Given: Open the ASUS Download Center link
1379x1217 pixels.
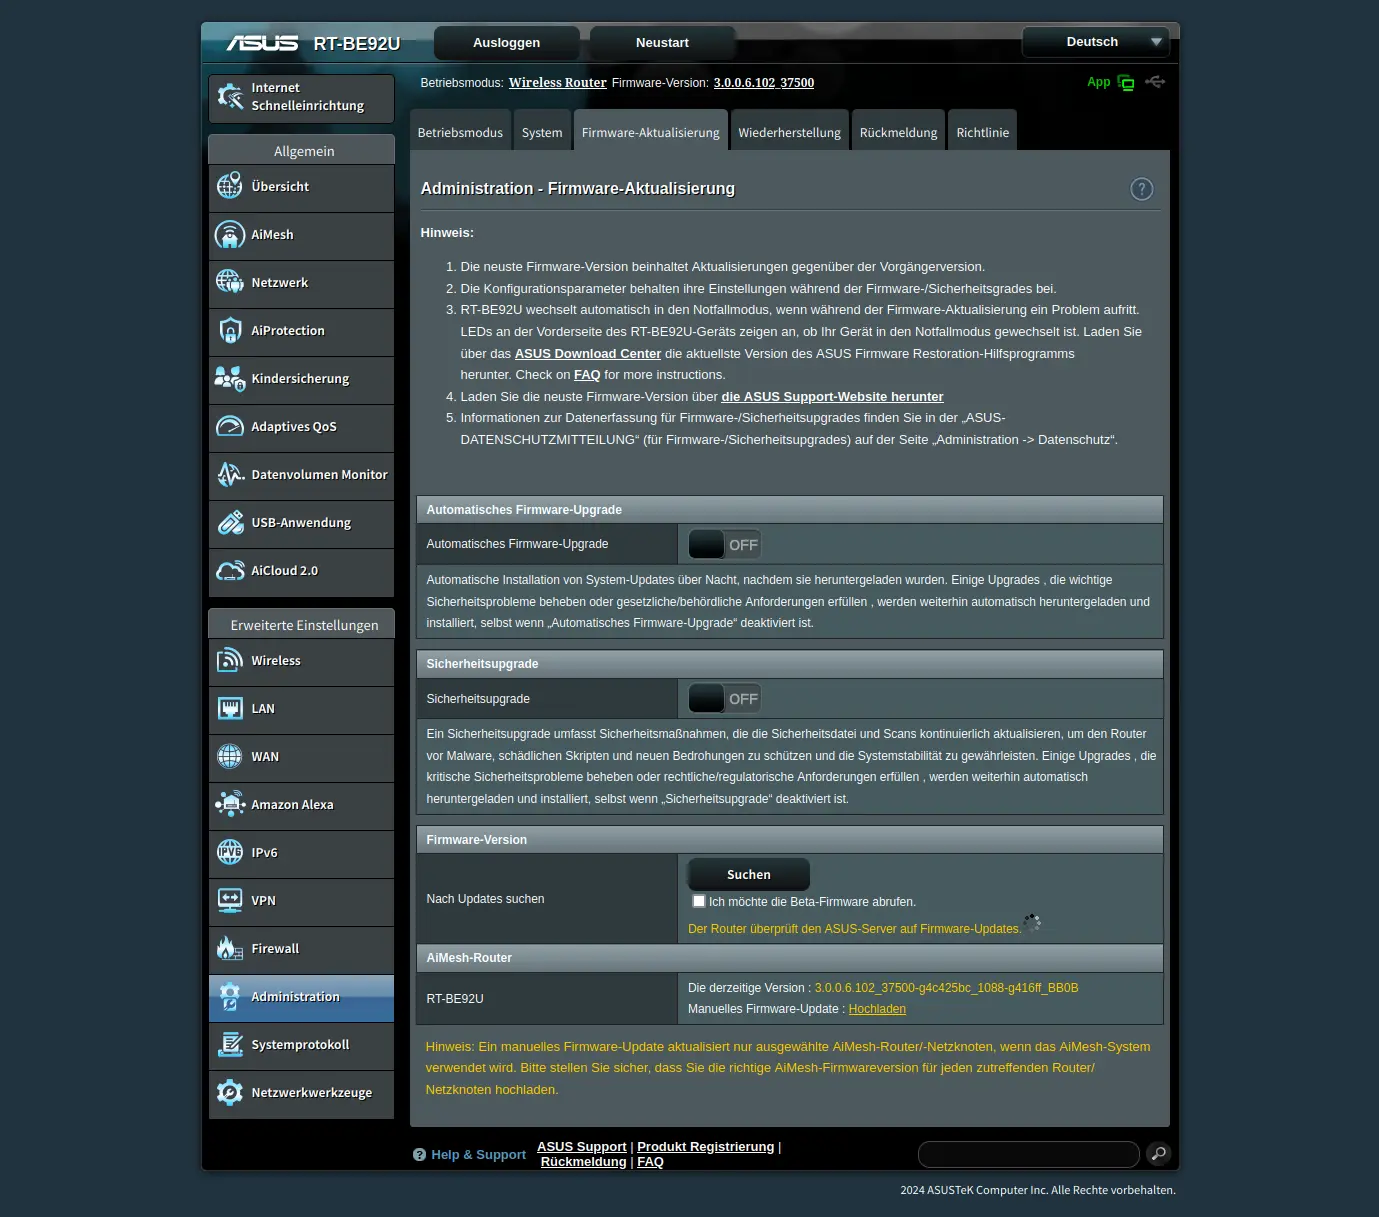Looking at the screenshot, I should click(x=587, y=354).
